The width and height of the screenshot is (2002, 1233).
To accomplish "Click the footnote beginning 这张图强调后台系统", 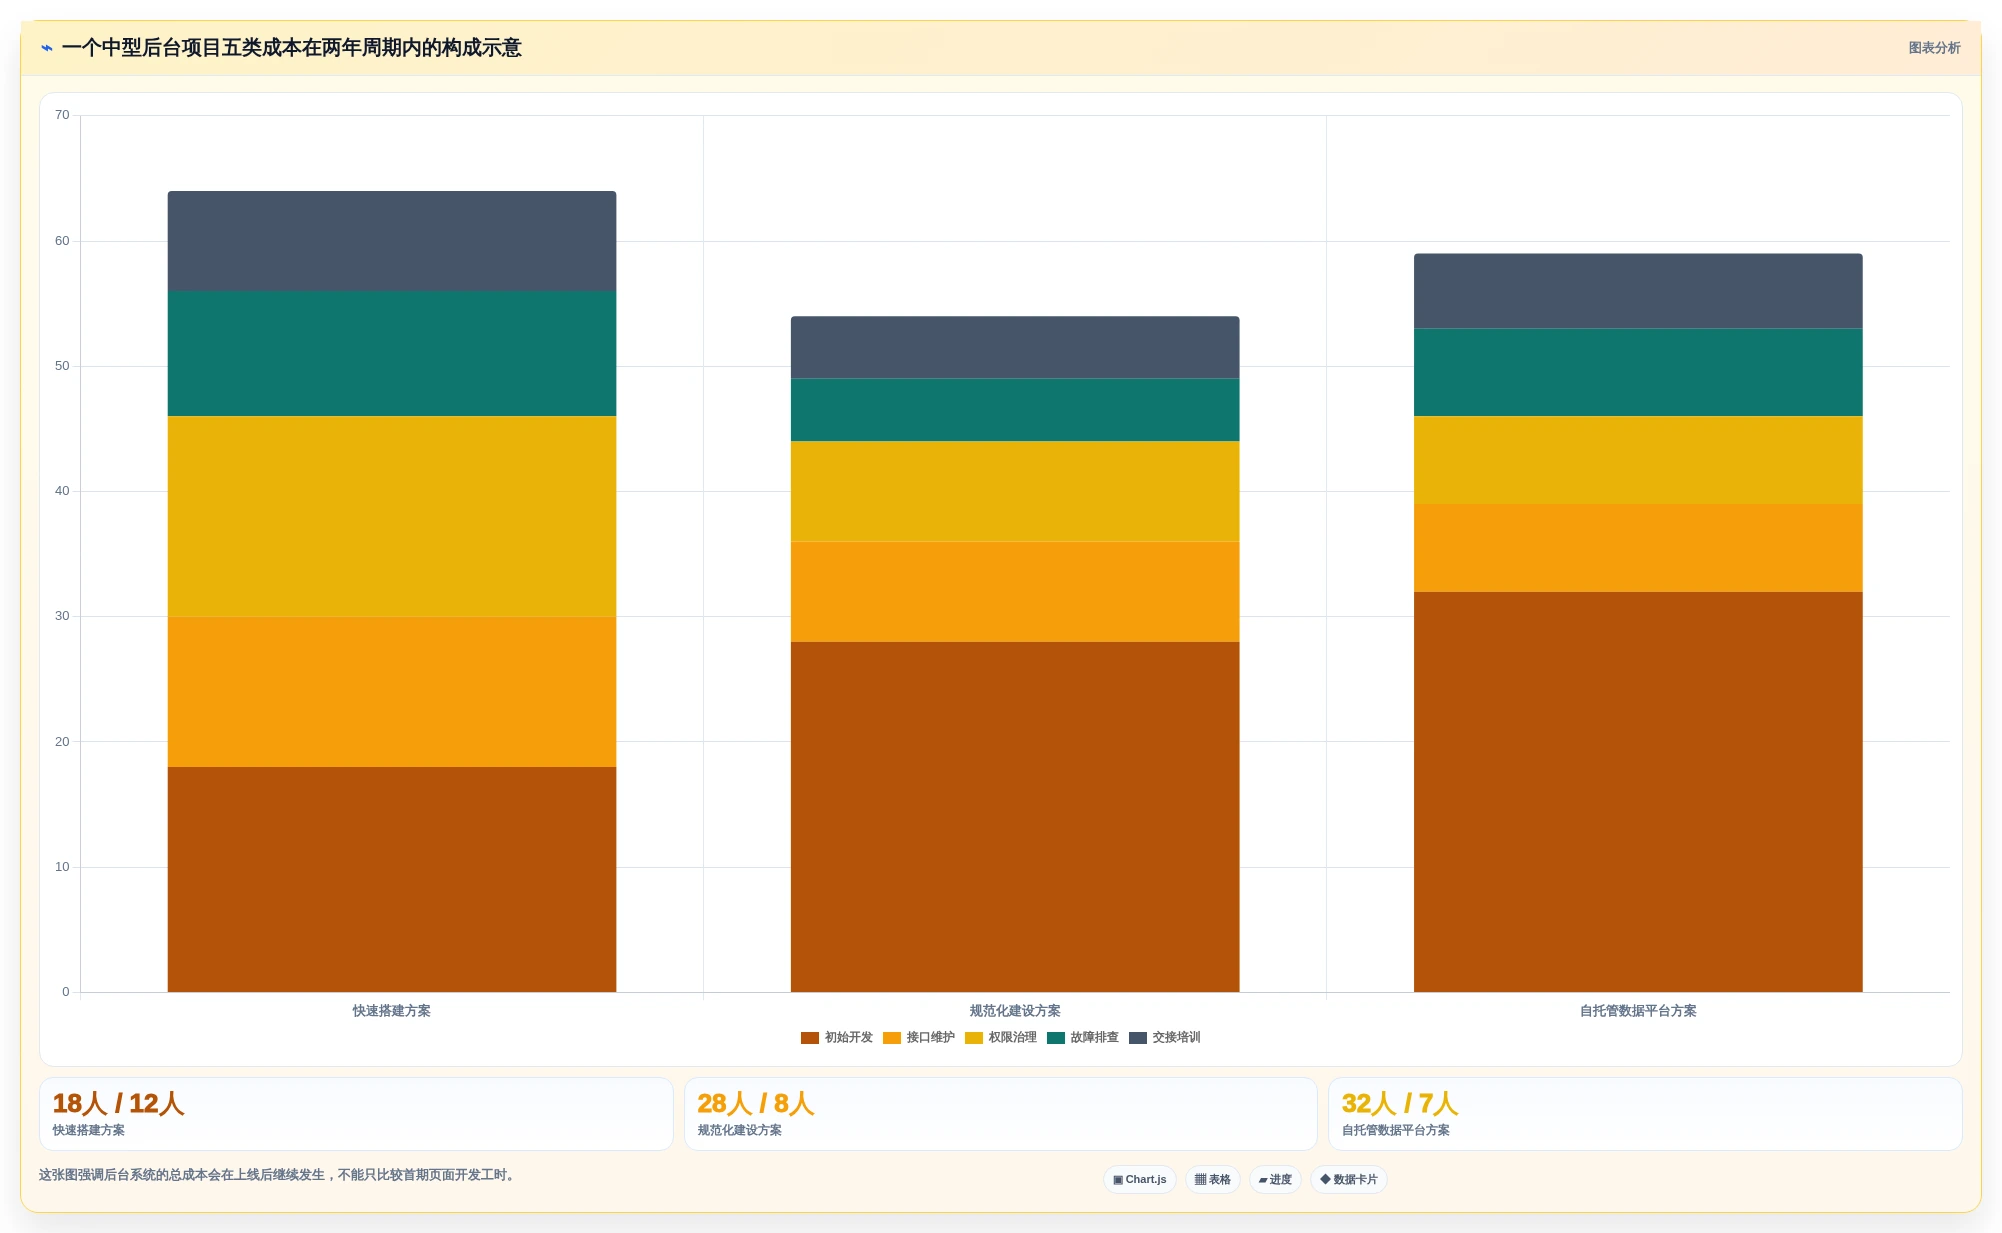I will [x=279, y=1175].
